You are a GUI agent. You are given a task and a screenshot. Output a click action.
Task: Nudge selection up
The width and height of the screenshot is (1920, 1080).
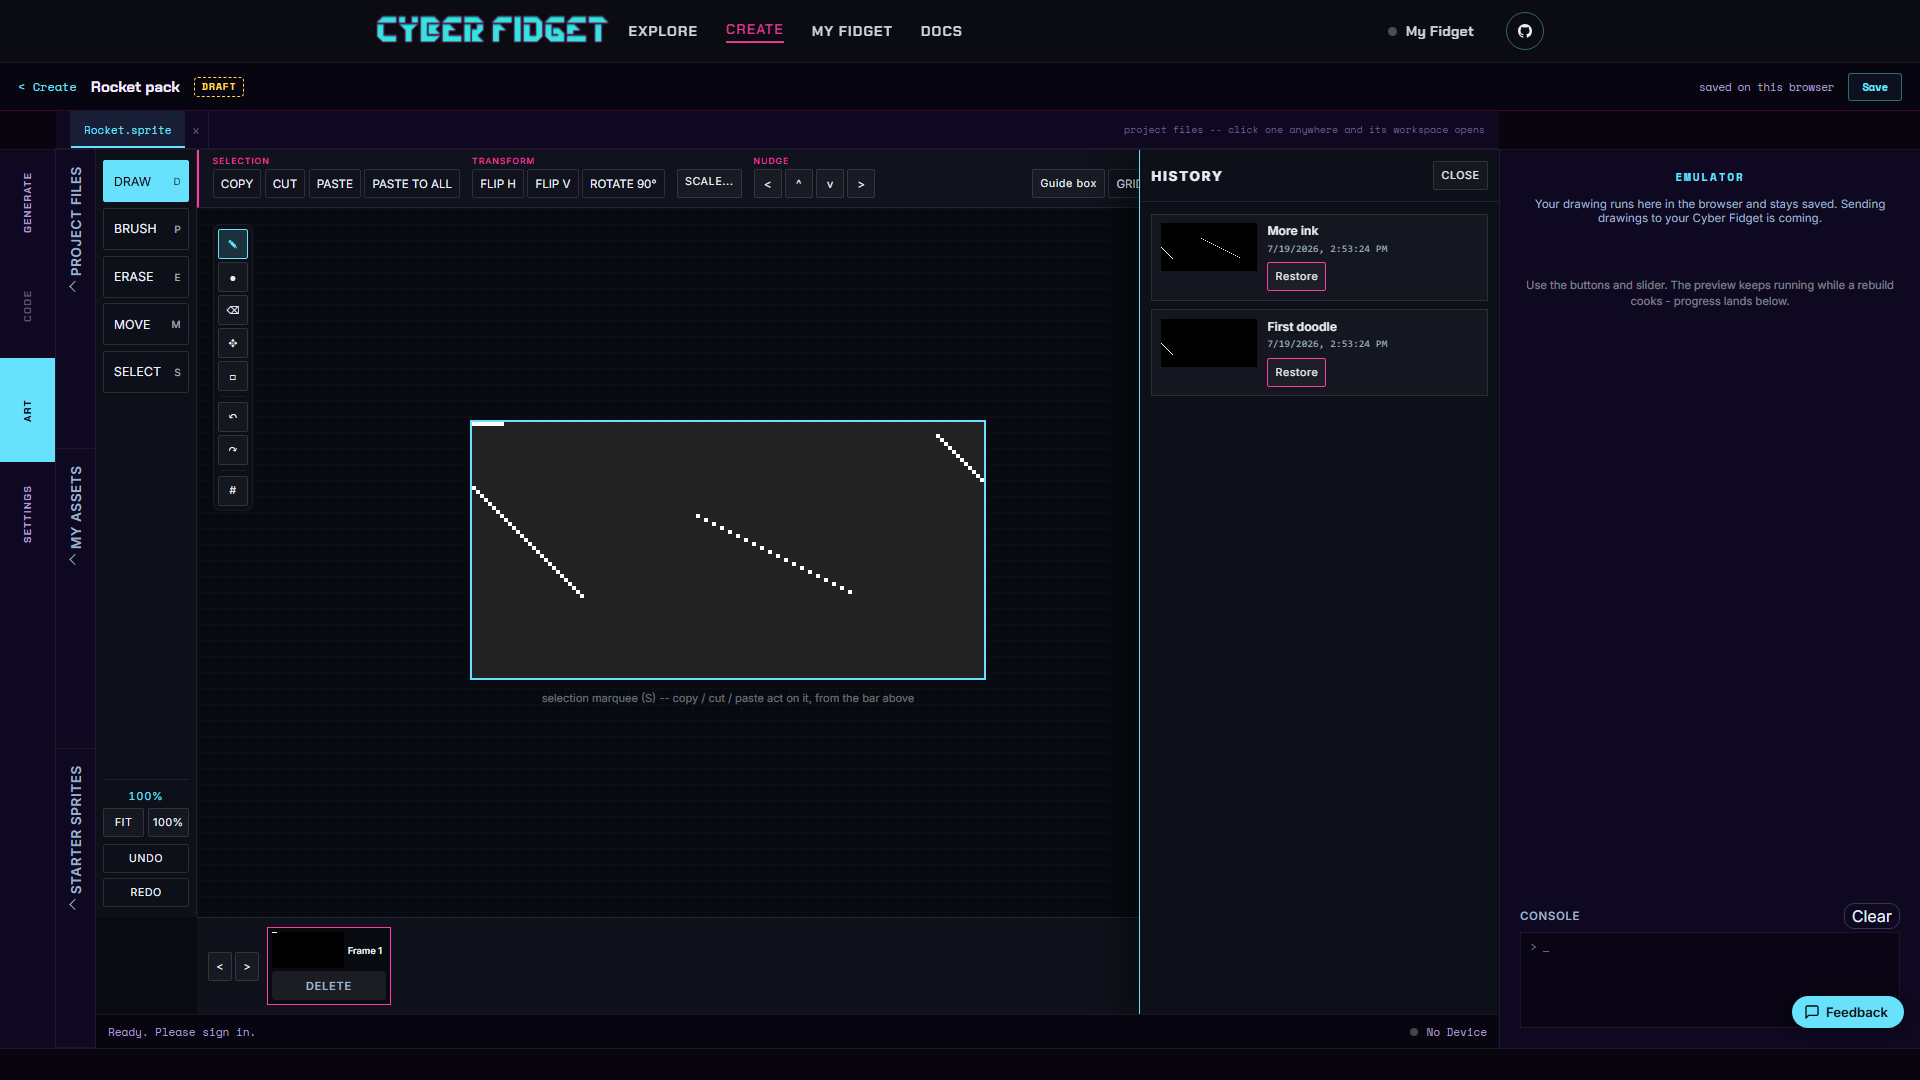click(798, 184)
